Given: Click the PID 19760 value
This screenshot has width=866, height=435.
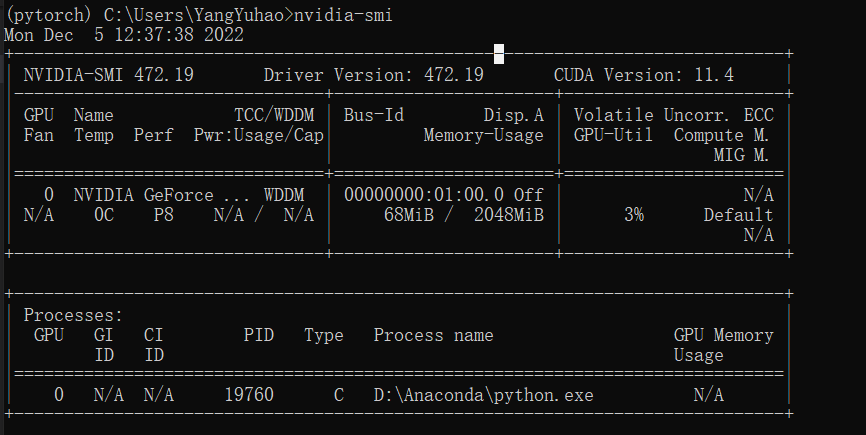Looking at the screenshot, I should pos(248,395).
